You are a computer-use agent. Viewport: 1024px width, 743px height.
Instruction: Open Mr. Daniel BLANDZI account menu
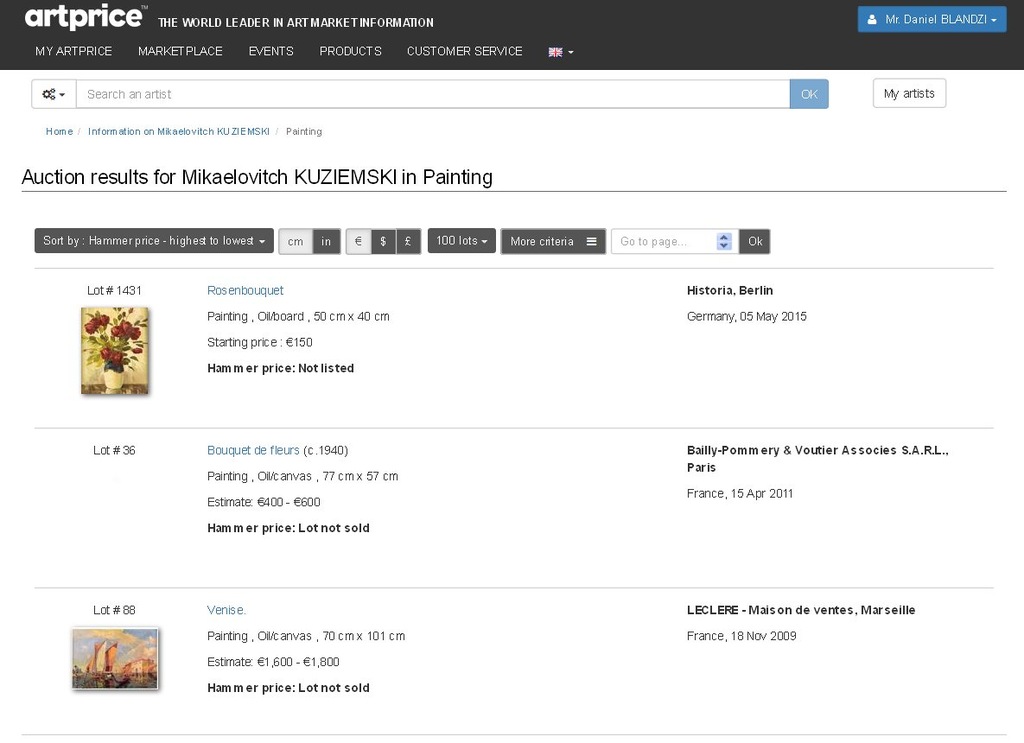coord(932,20)
